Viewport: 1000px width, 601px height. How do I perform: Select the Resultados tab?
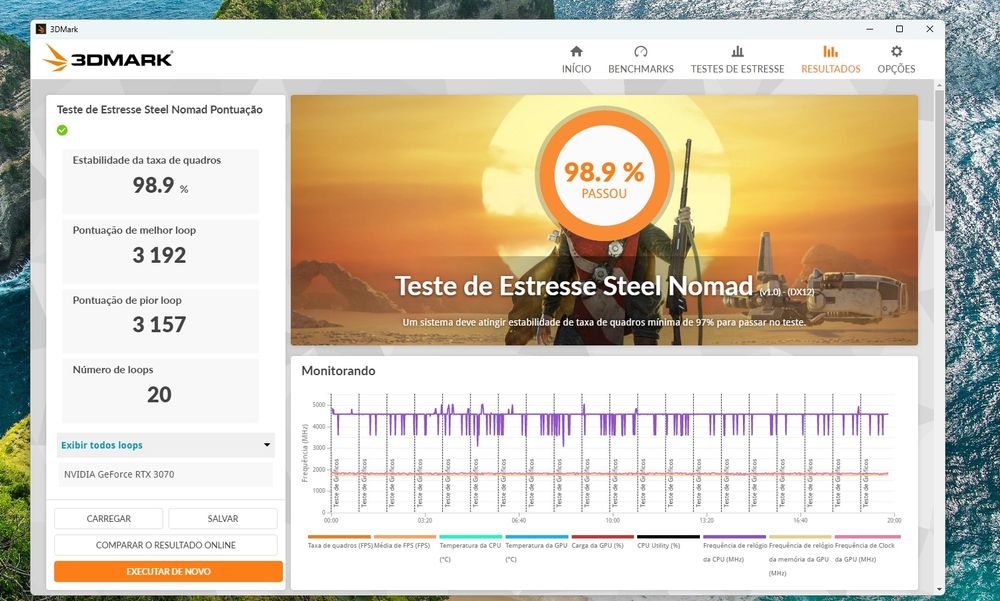click(x=830, y=60)
